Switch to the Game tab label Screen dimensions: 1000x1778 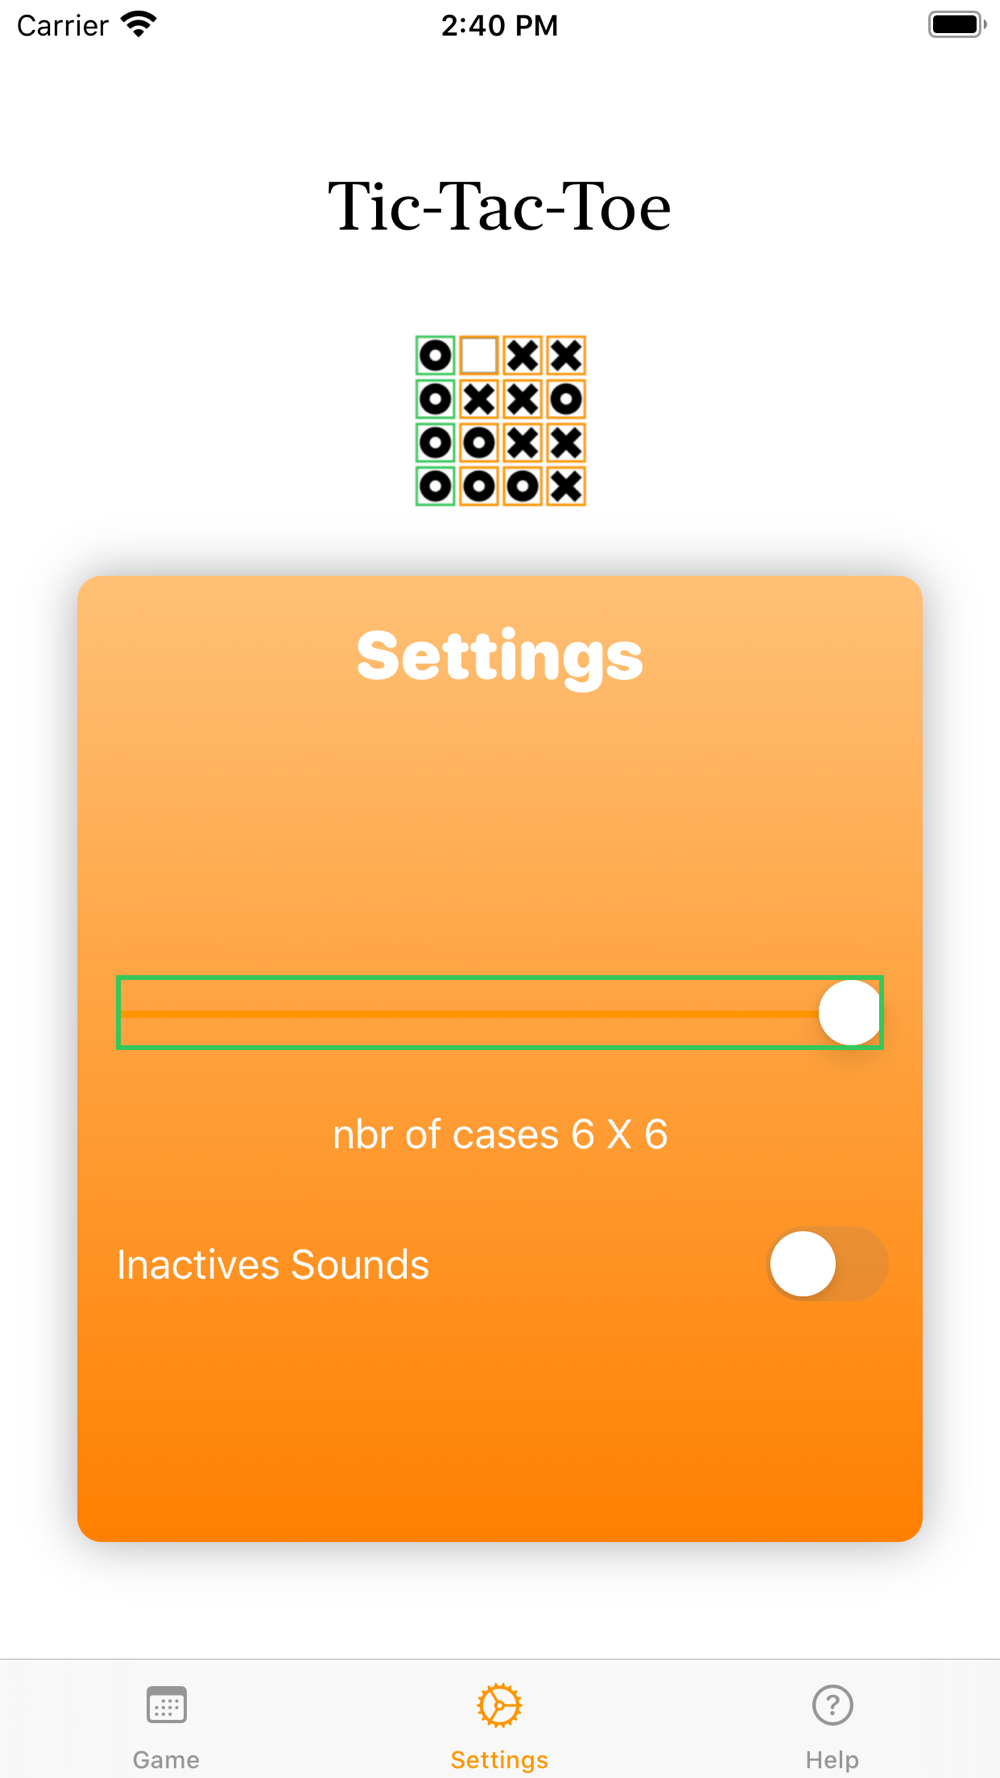pos(166,1759)
